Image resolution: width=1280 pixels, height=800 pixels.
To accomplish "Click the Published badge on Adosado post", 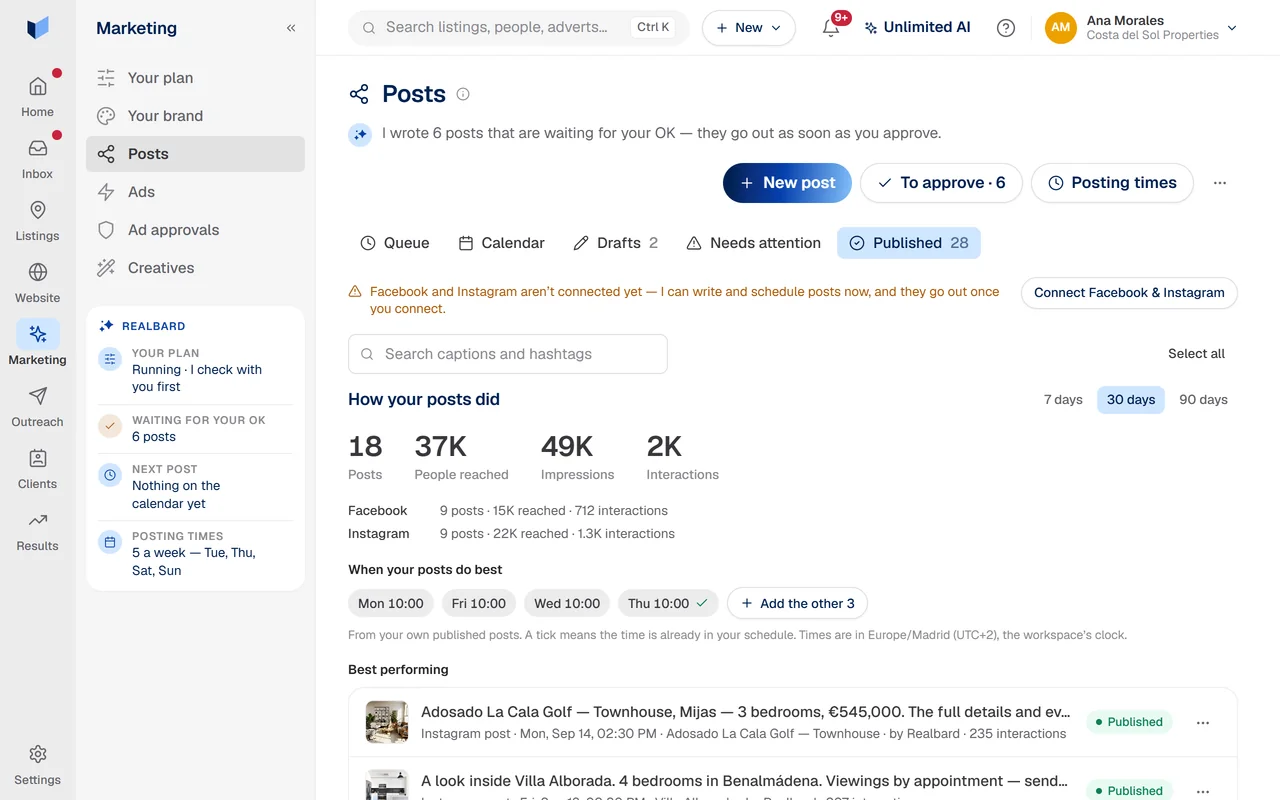I will (1129, 722).
